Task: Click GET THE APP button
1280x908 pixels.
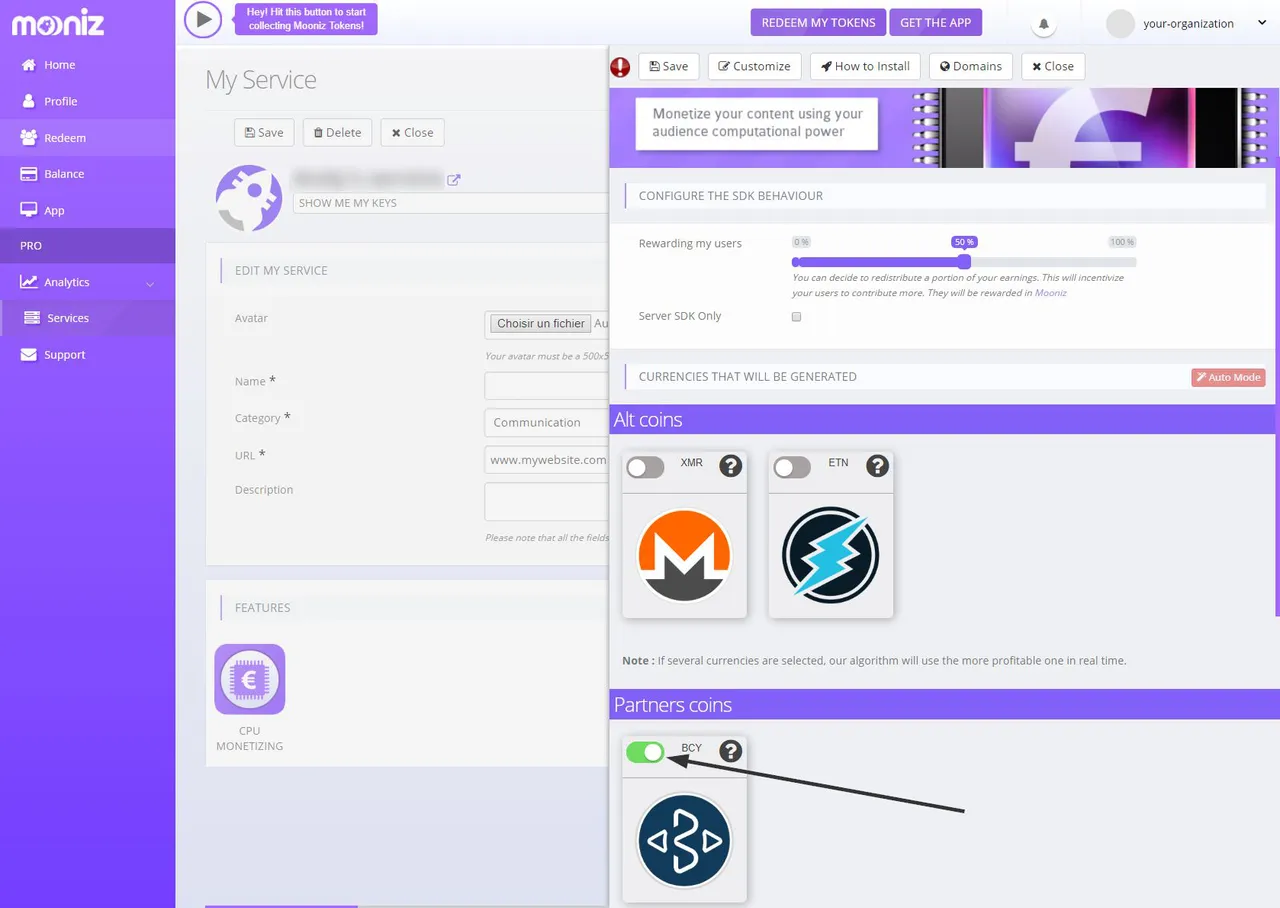Action: 936,22
